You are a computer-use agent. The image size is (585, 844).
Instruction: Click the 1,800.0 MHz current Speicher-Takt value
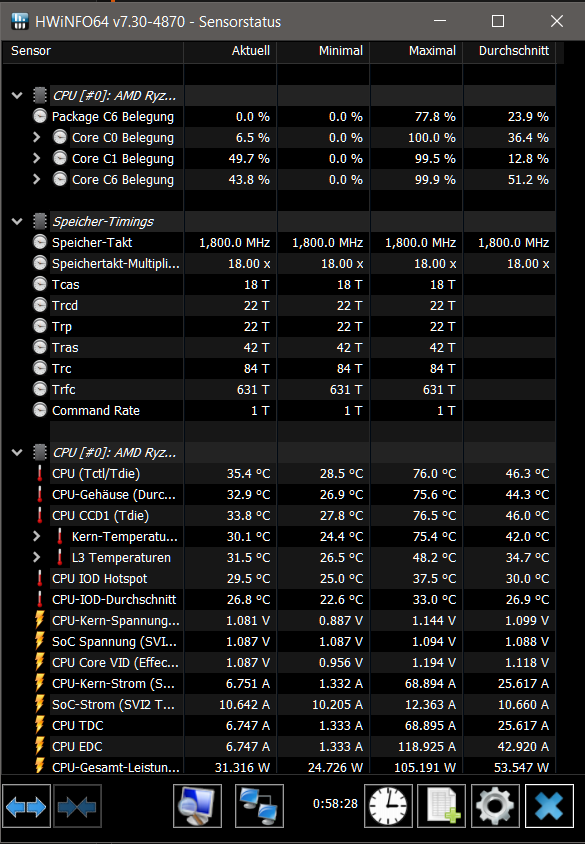(x=235, y=243)
